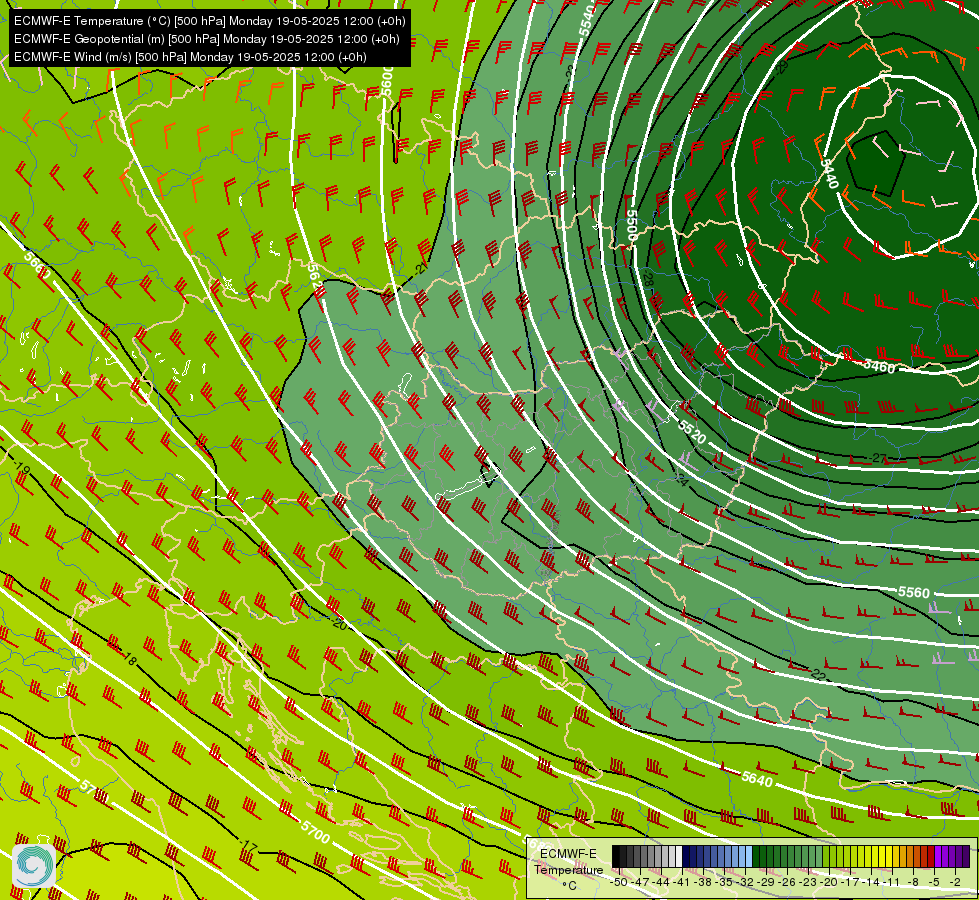Click the 5520 geopotential contour label
Screen dimensions: 979x900
coord(692,432)
